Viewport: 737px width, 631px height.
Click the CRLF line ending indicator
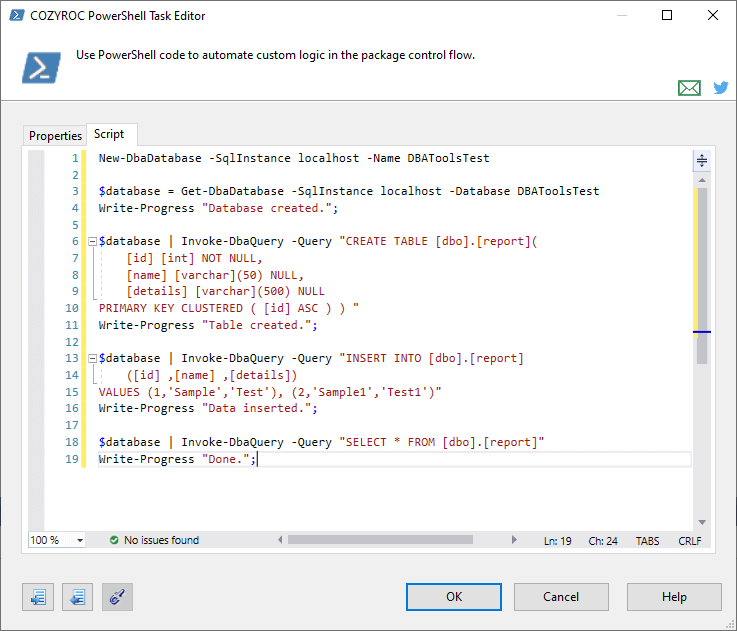tap(690, 541)
